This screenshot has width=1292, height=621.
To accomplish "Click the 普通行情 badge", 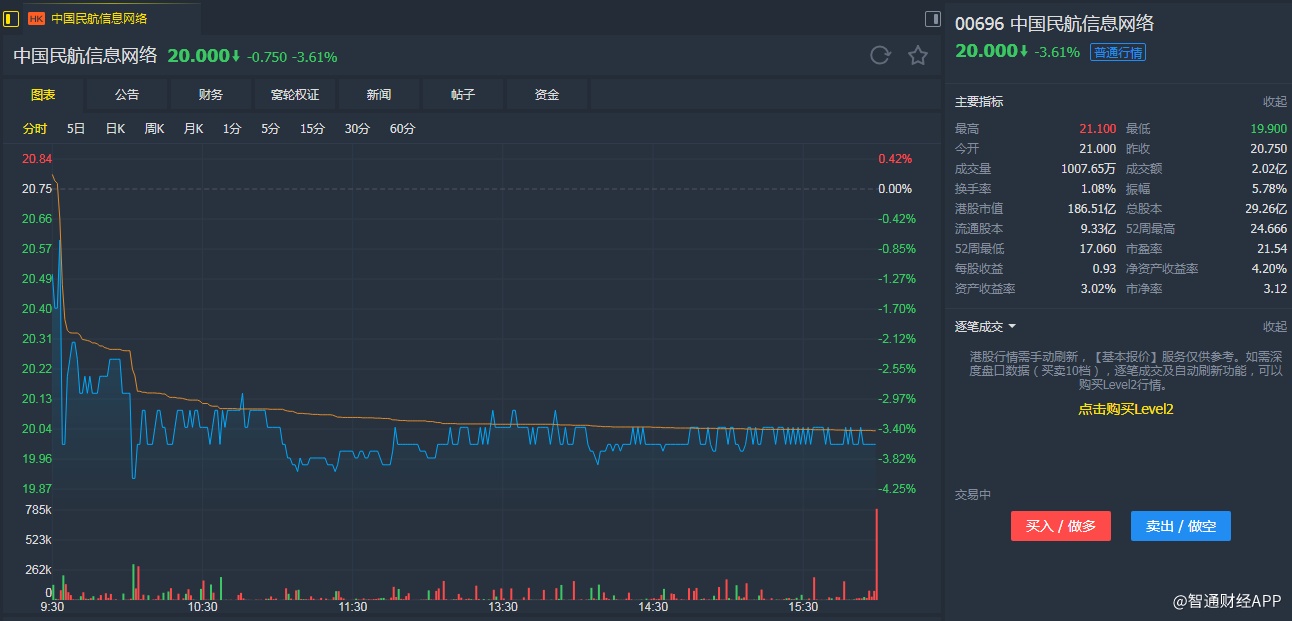I will click(1118, 52).
